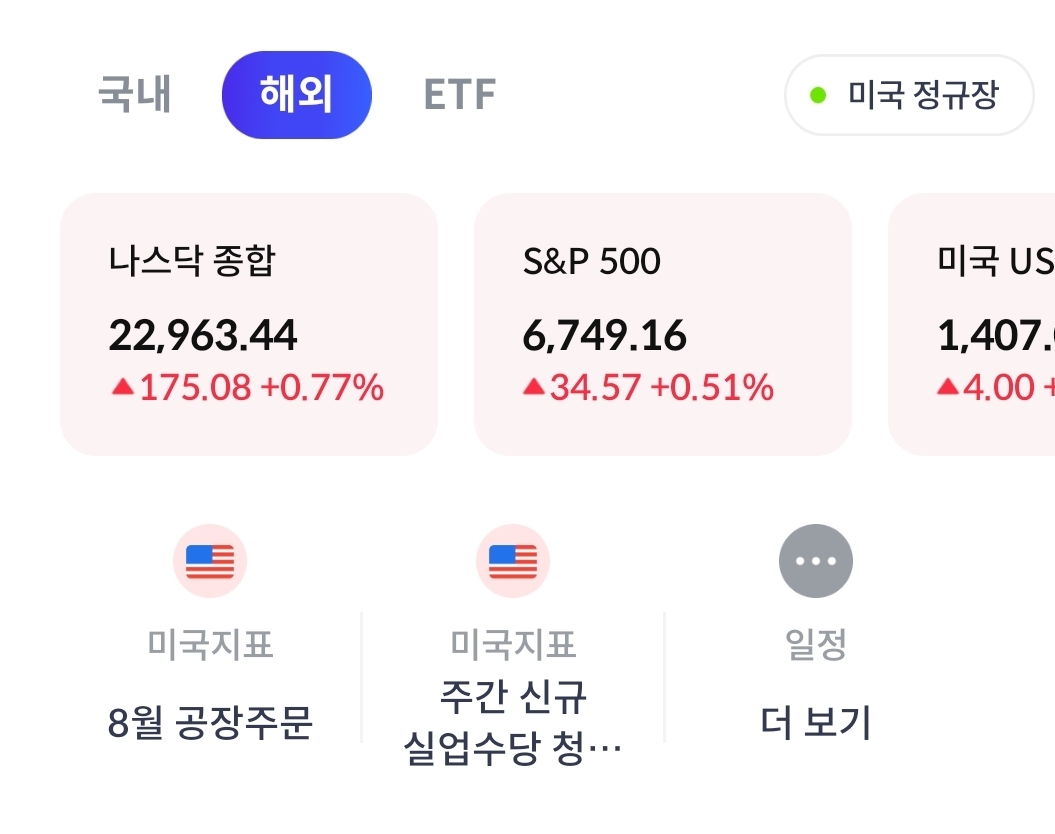Open the S&P 500 index card
This screenshot has width=1055, height=834.
662,324
